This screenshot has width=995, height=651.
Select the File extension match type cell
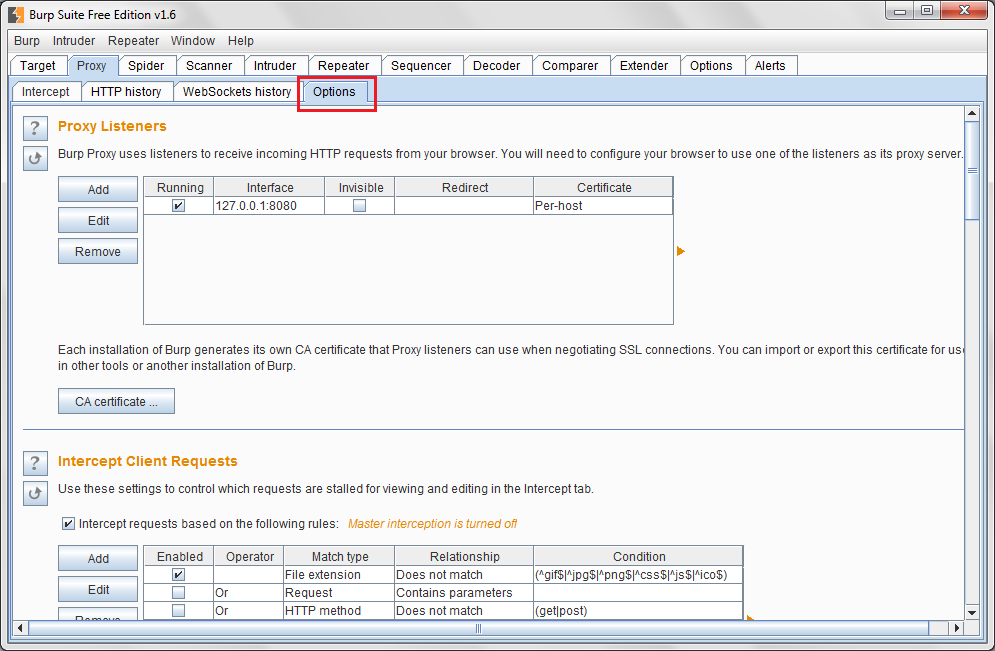click(339, 575)
